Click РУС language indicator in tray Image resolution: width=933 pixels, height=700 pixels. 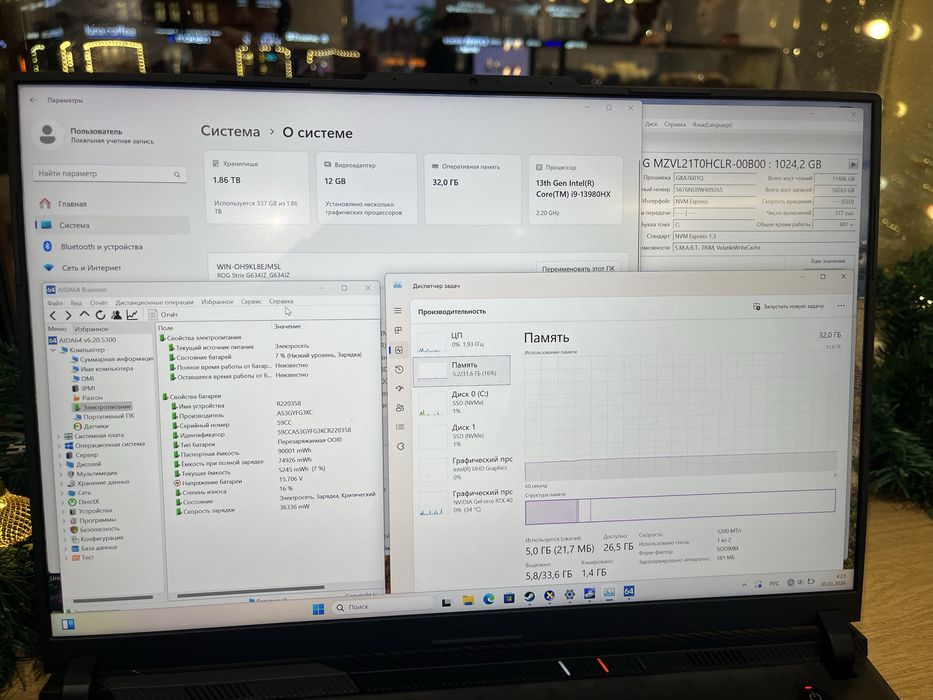click(774, 583)
